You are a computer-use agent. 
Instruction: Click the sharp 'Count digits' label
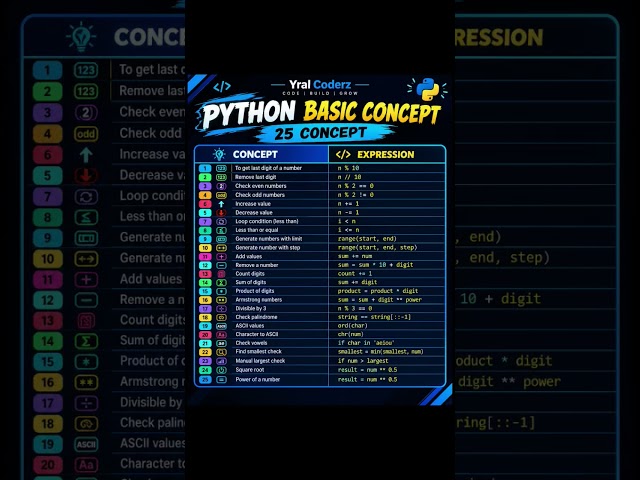click(250, 273)
